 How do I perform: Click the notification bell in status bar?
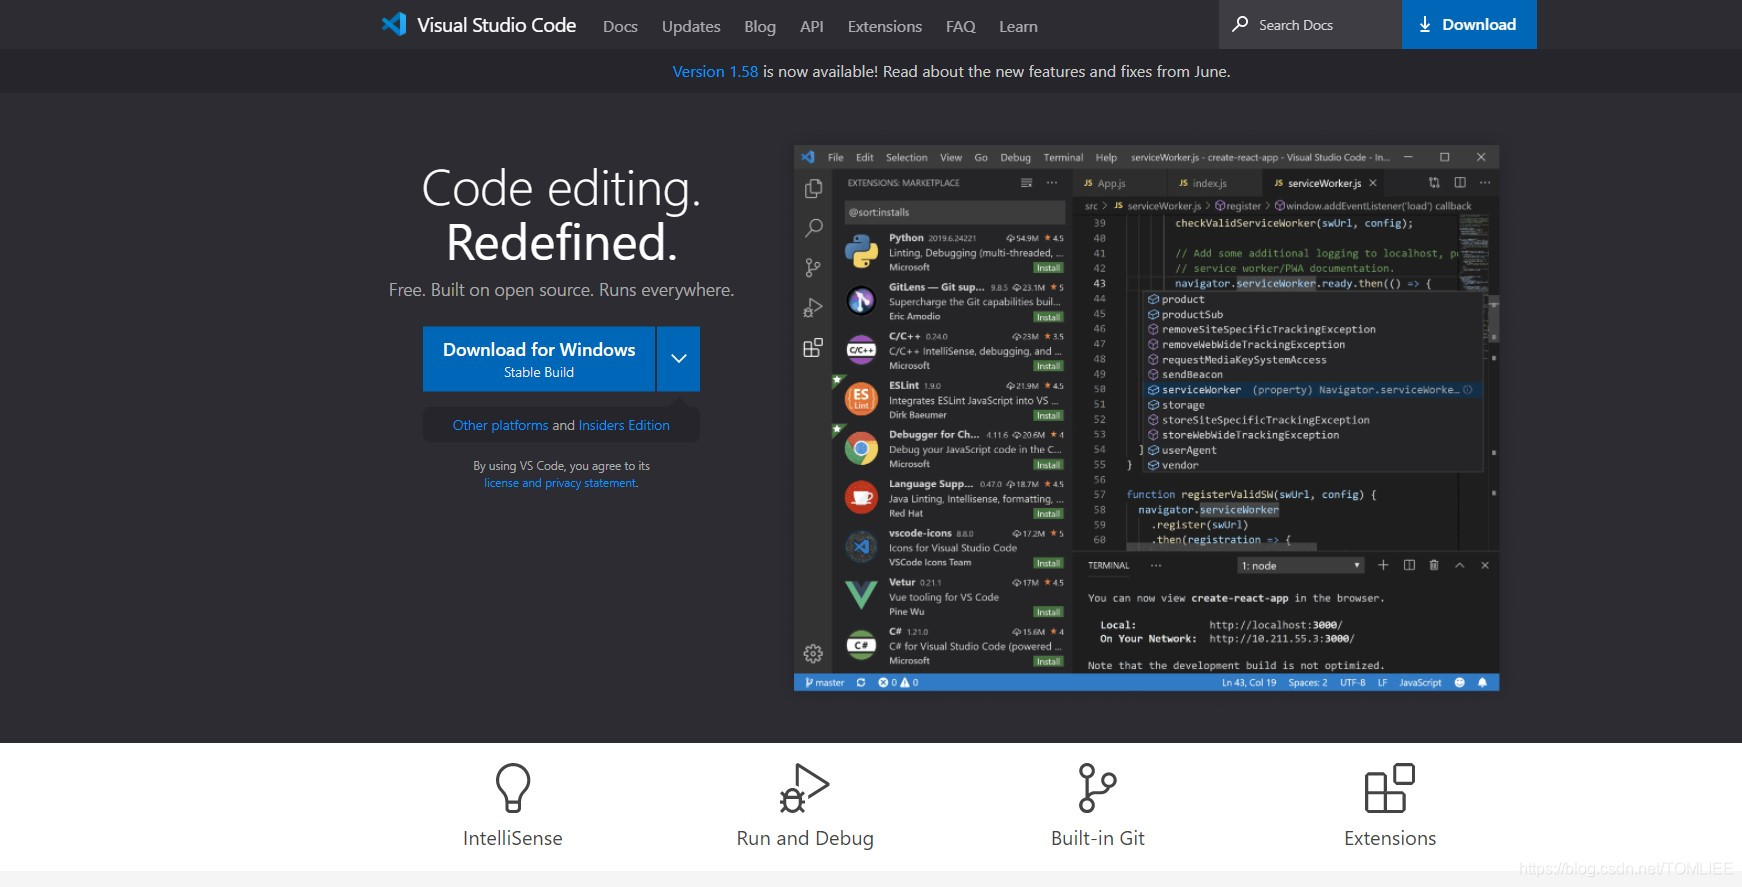(x=1482, y=683)
